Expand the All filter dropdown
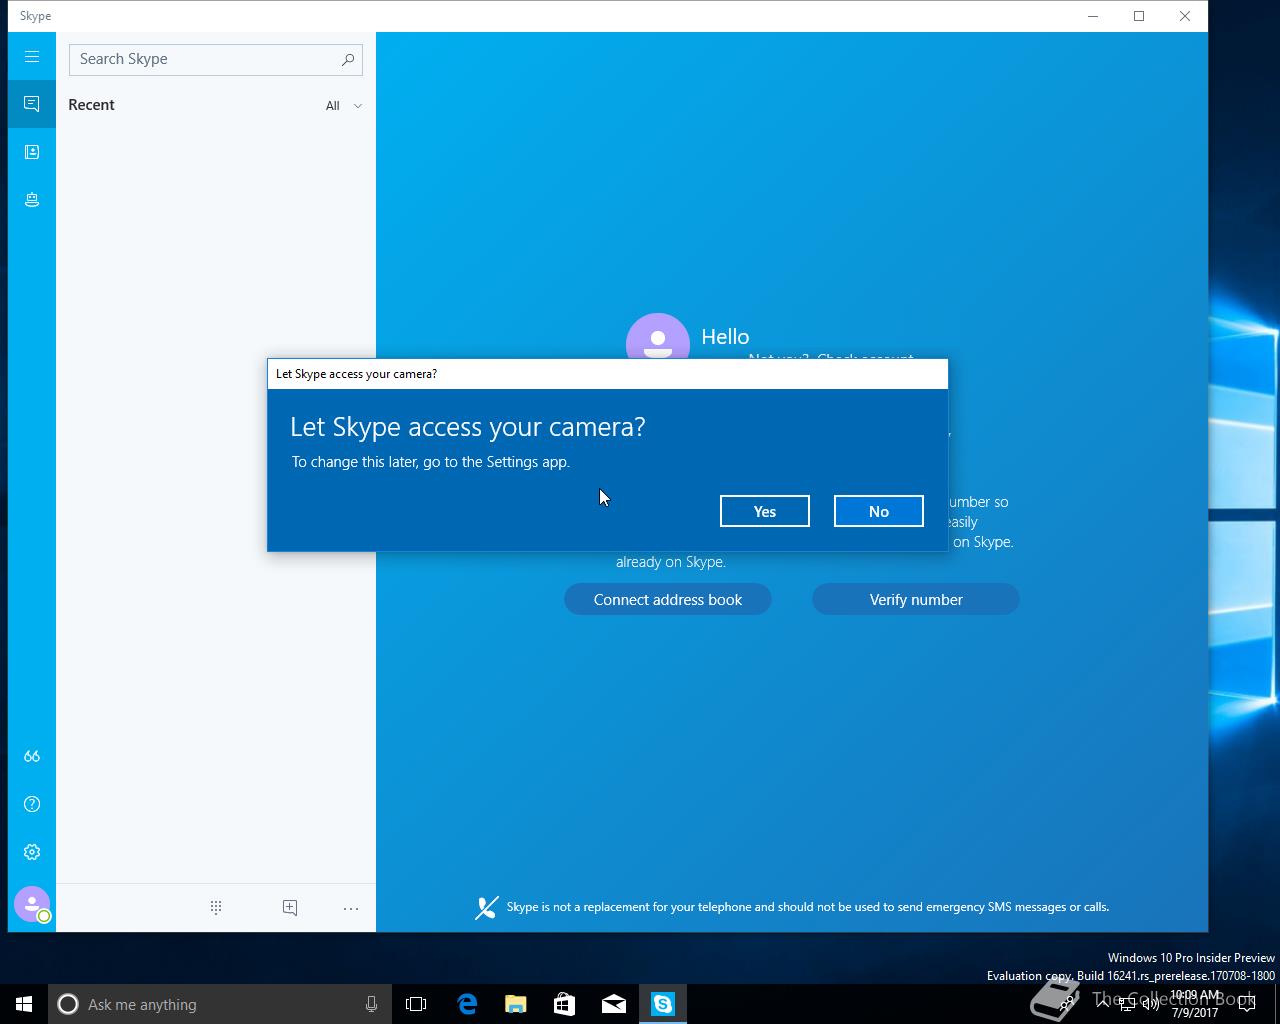The image size is (1280, 1024). (343, 105)
